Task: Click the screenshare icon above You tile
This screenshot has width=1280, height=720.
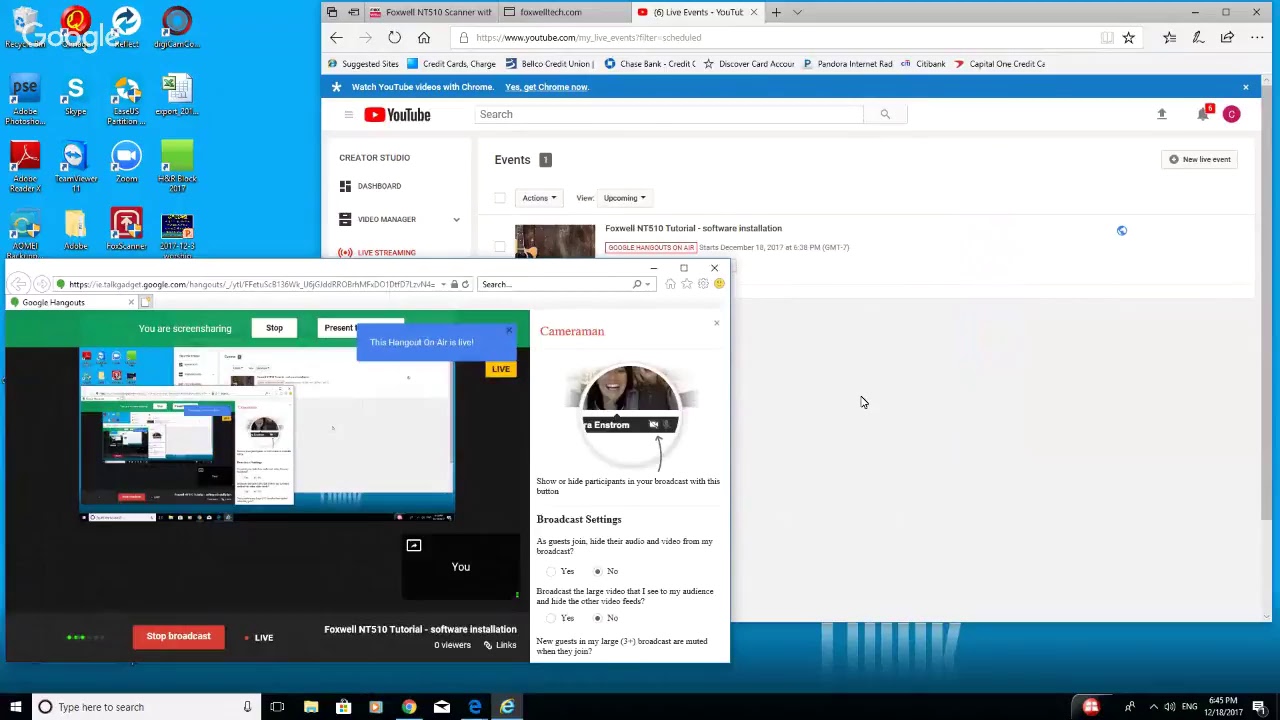Action: [x=414, y=545]
